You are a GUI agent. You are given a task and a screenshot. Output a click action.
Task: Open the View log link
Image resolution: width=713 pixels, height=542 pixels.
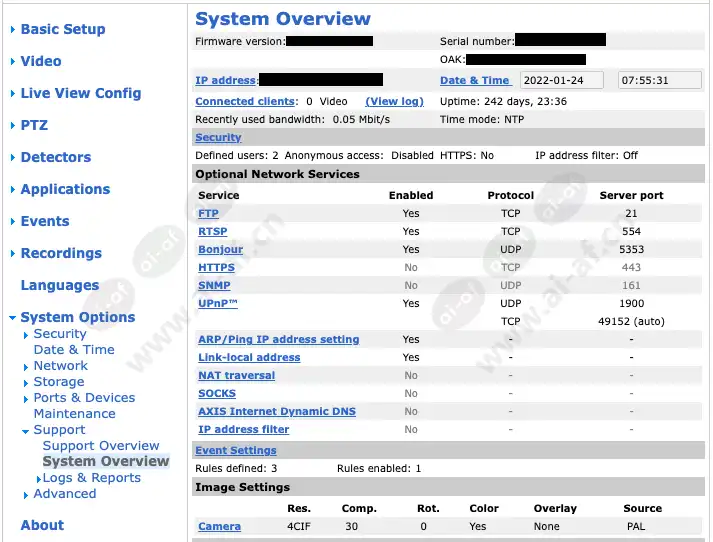point(394,101)
